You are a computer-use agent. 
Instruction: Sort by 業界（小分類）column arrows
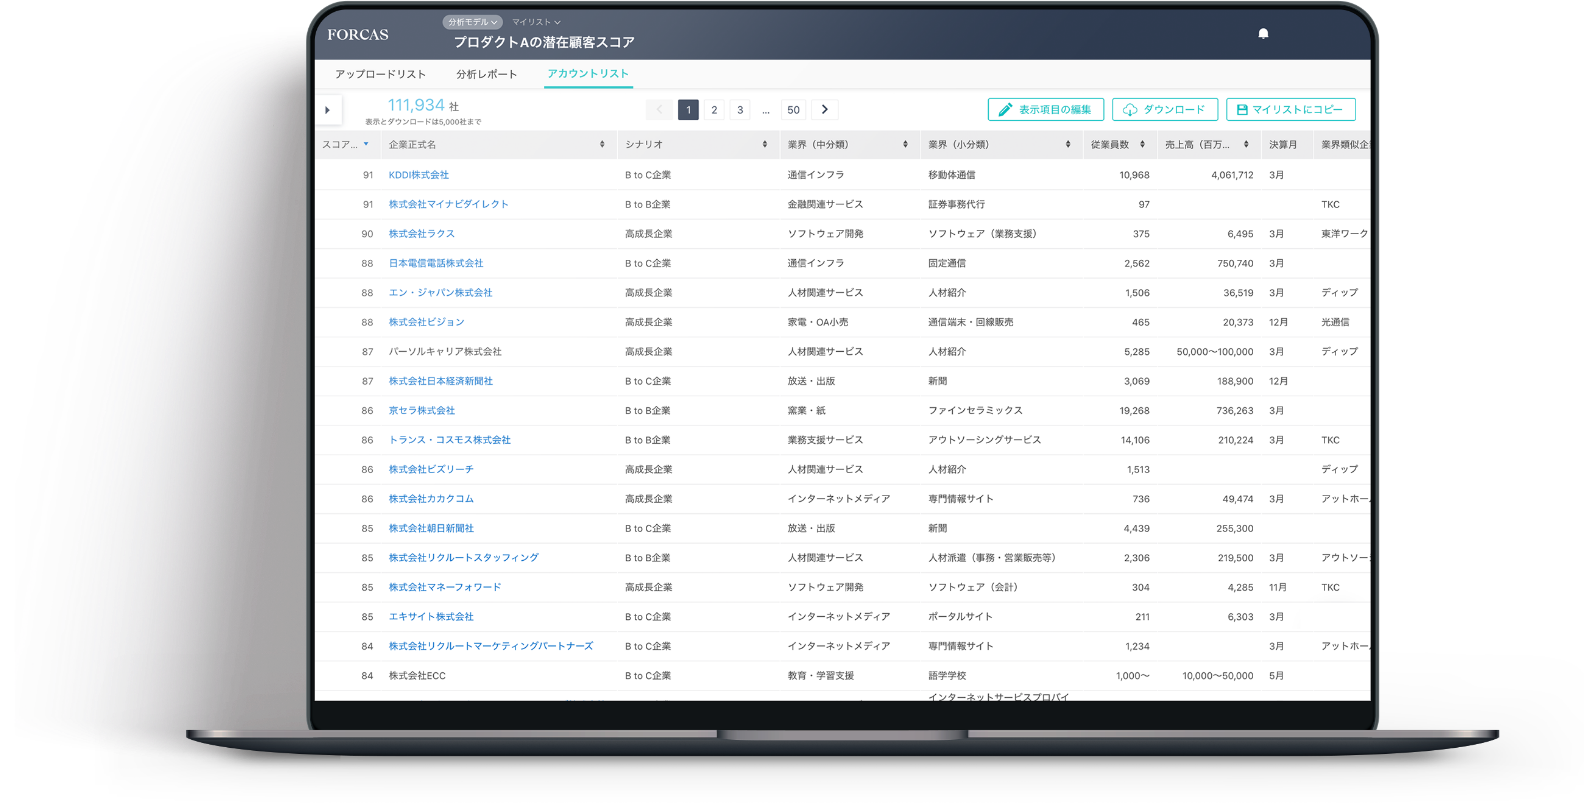click(1068, 145)
